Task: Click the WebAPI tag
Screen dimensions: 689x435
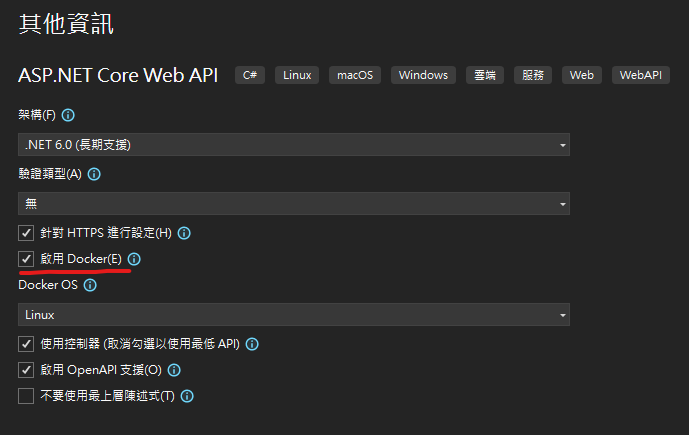Action: 641,75
